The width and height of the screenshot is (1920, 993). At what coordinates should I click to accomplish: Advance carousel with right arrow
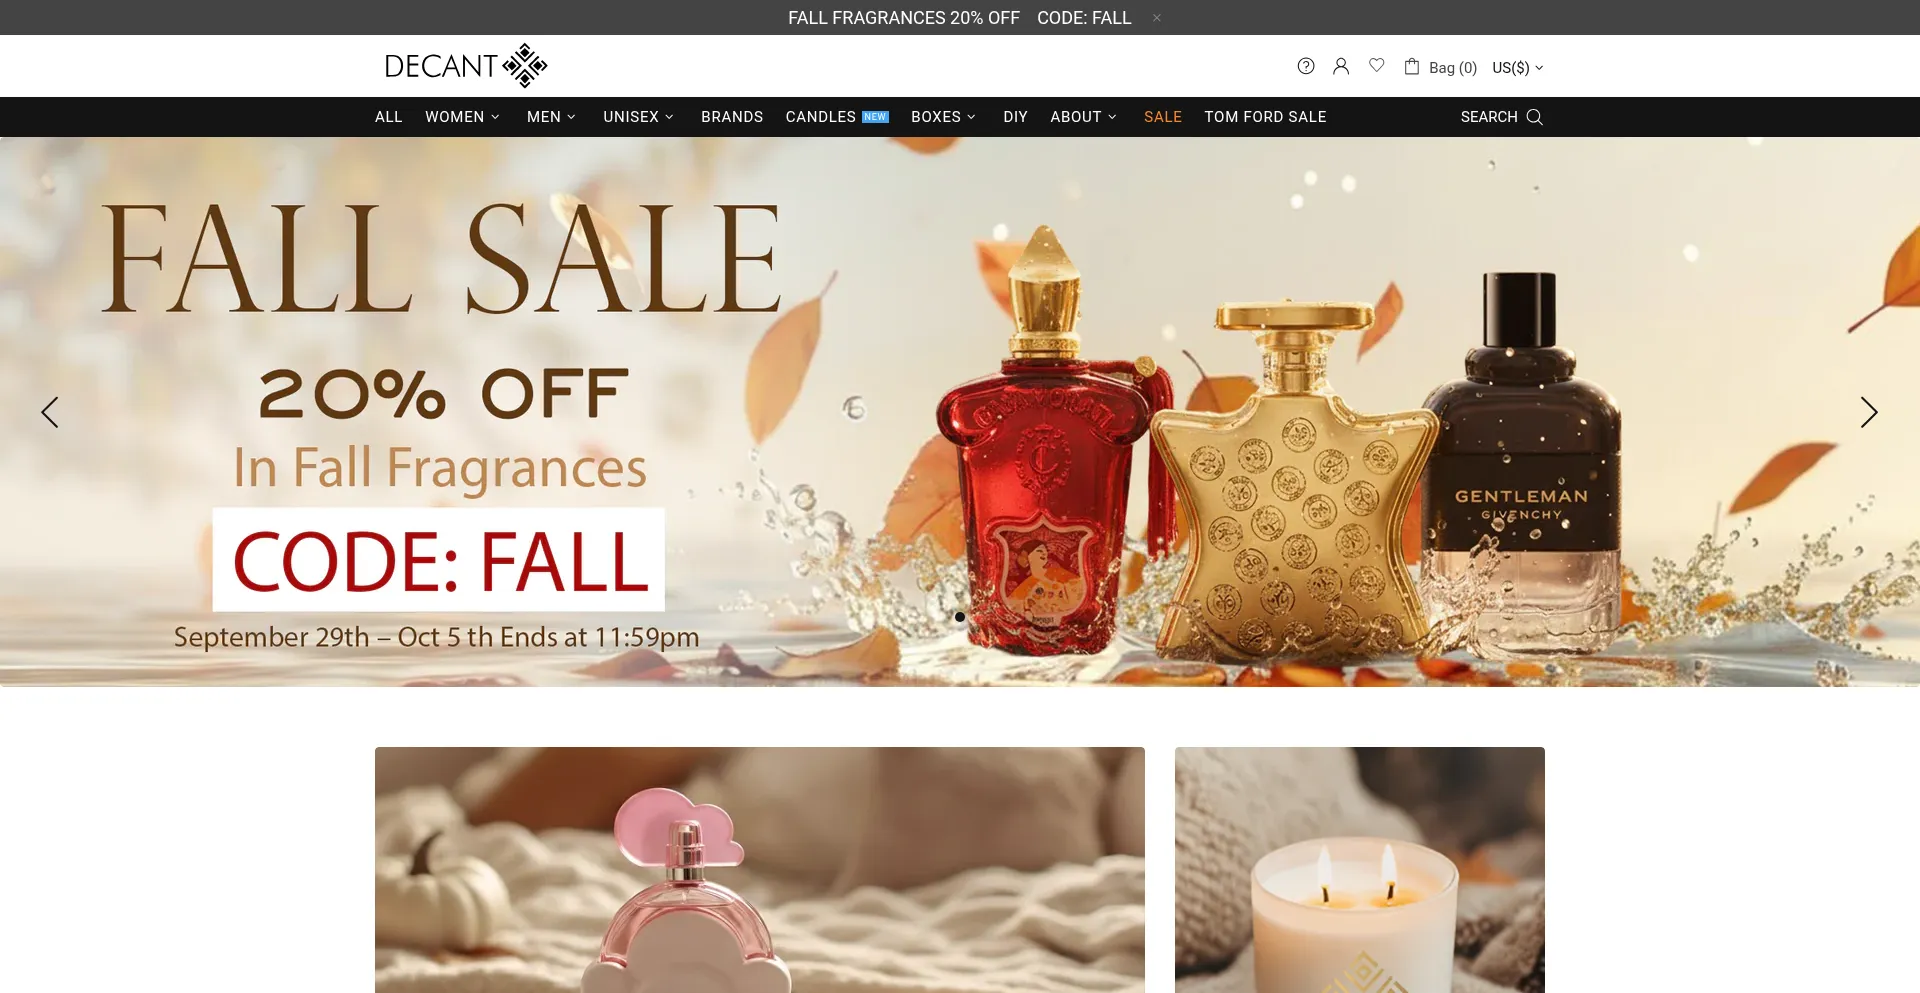[x=1869, y=412]
